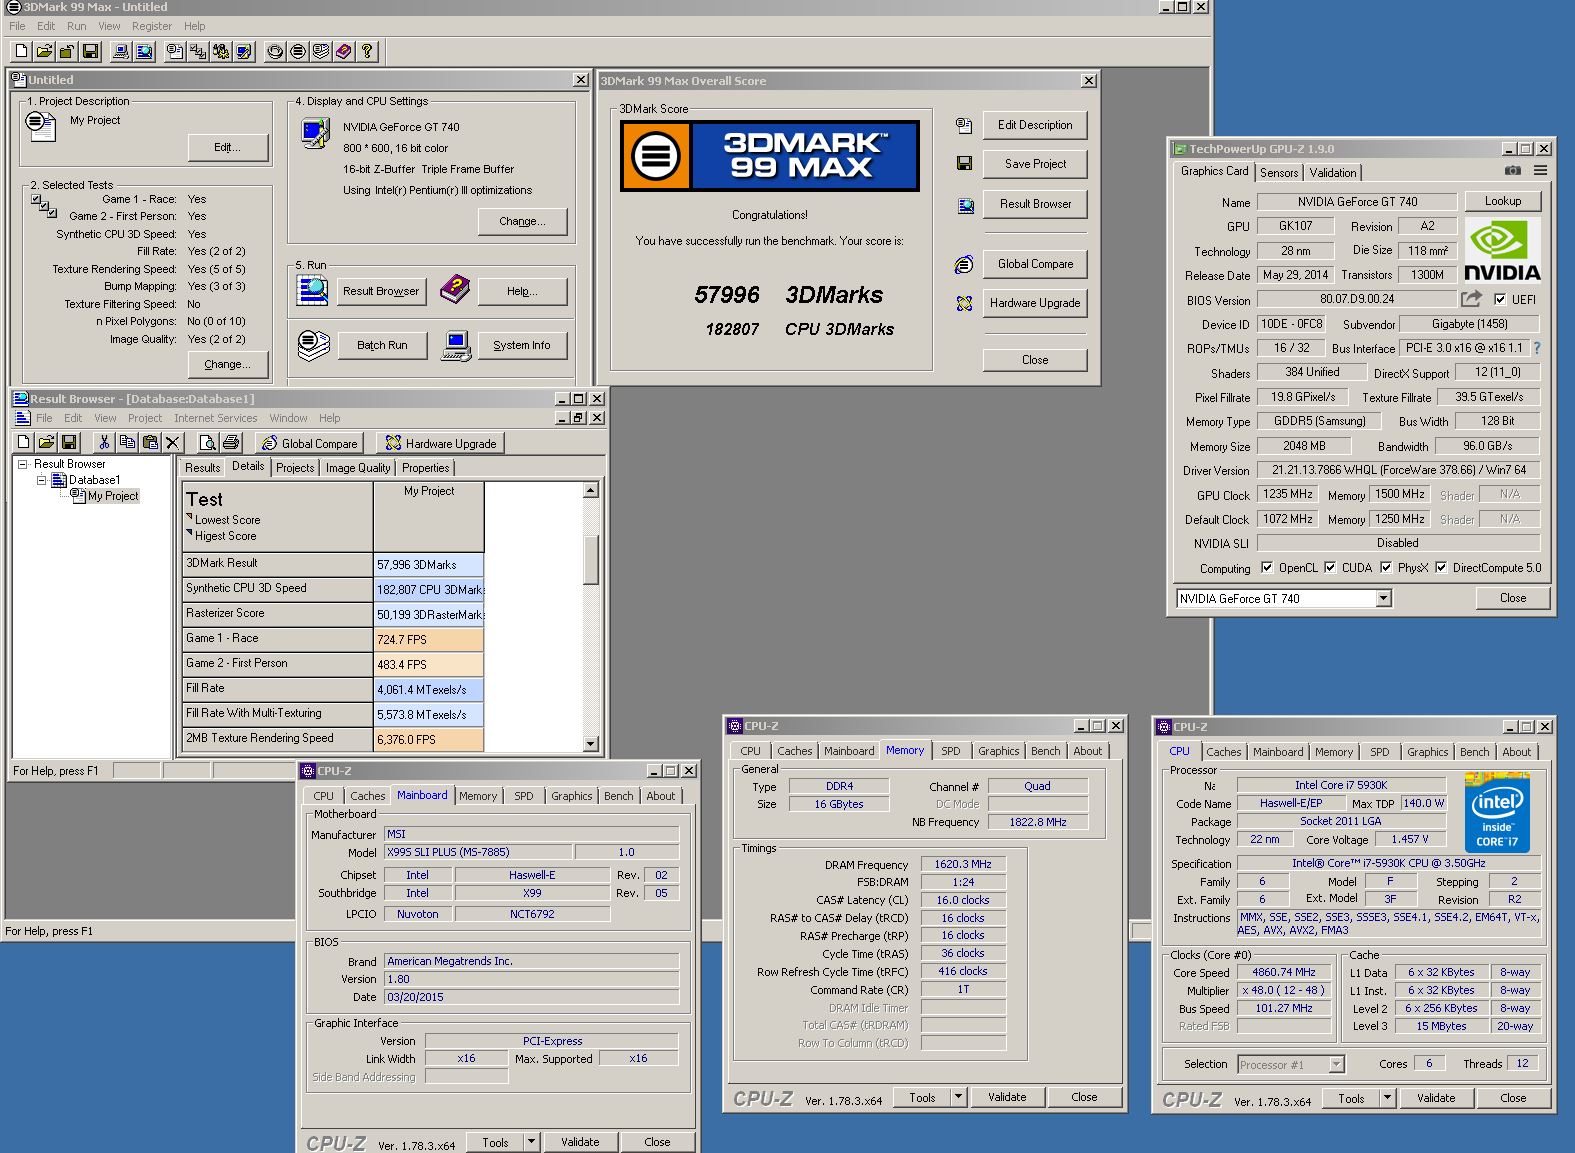
Task: Open Tools dropdown arrow in CPU-Z Memory window
Action: pos(958,1097)
